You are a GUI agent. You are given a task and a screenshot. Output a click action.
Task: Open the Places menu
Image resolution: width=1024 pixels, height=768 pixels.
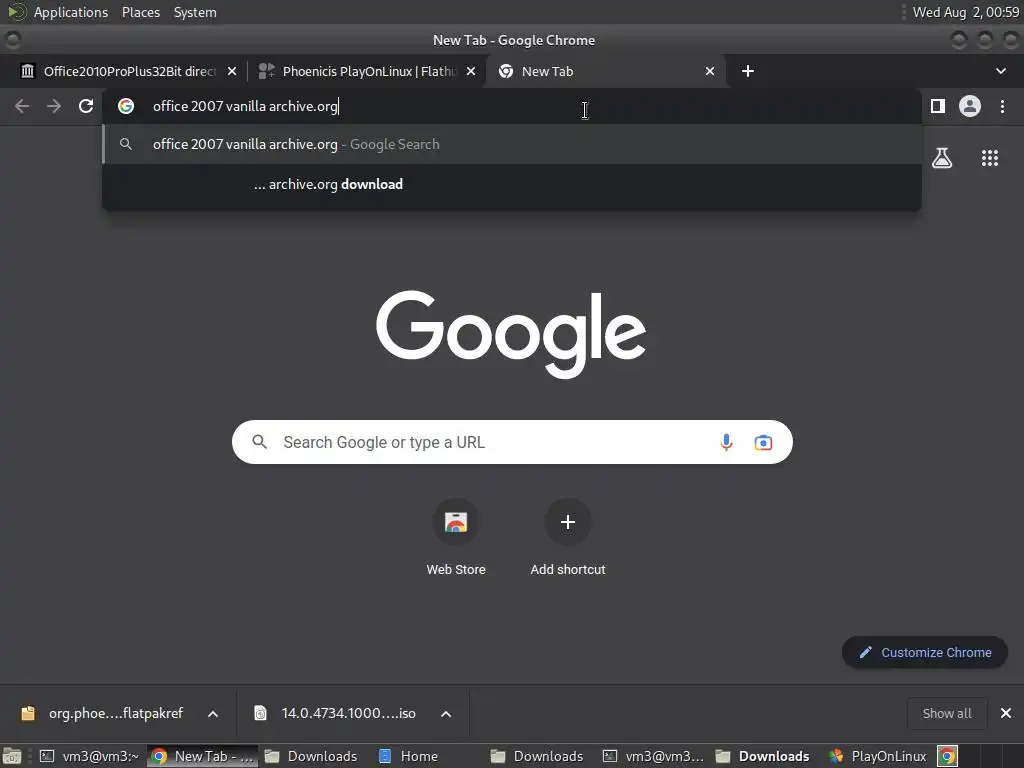pyautogui.click(x=141, y=12)
